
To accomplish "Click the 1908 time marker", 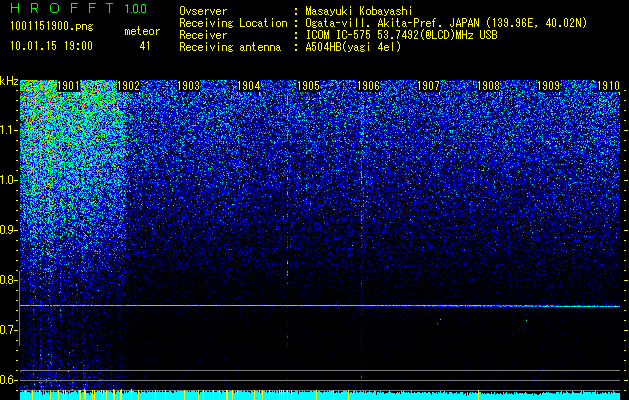I will tap(489, 86).
